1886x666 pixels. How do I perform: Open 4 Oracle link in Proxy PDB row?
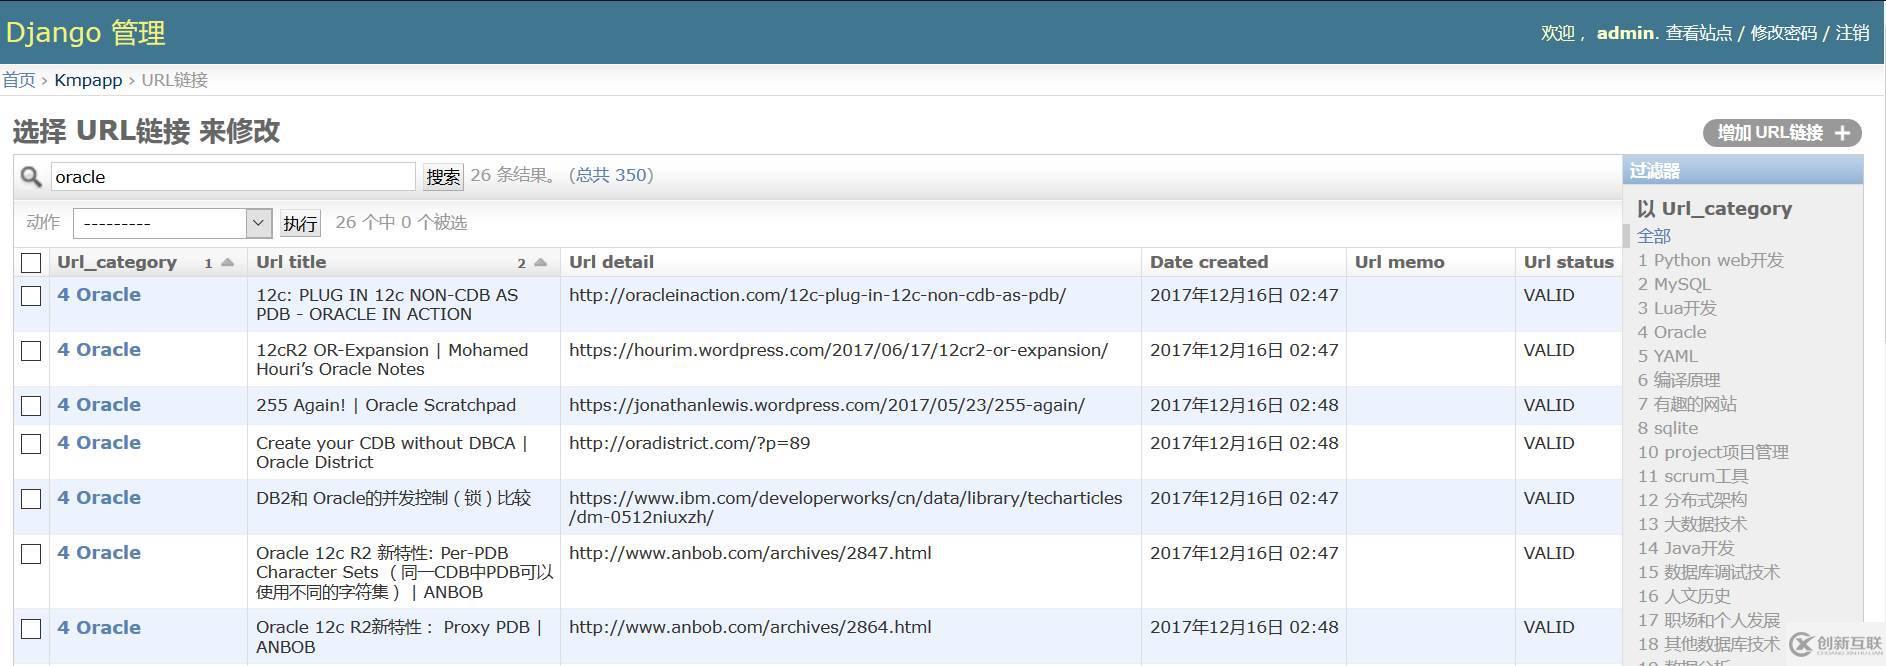[x=99, y=628]
